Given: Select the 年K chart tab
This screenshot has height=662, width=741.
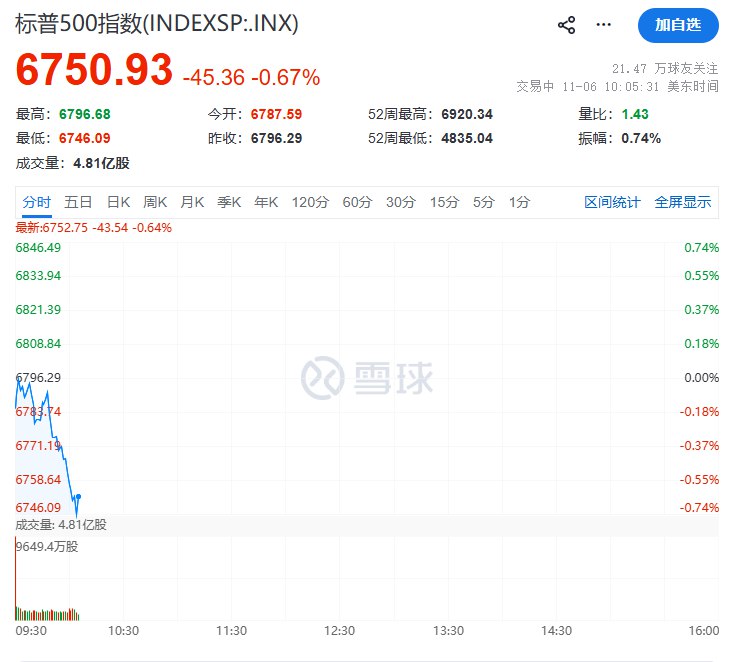Looking at the screenshot, I should click(266, 202).
